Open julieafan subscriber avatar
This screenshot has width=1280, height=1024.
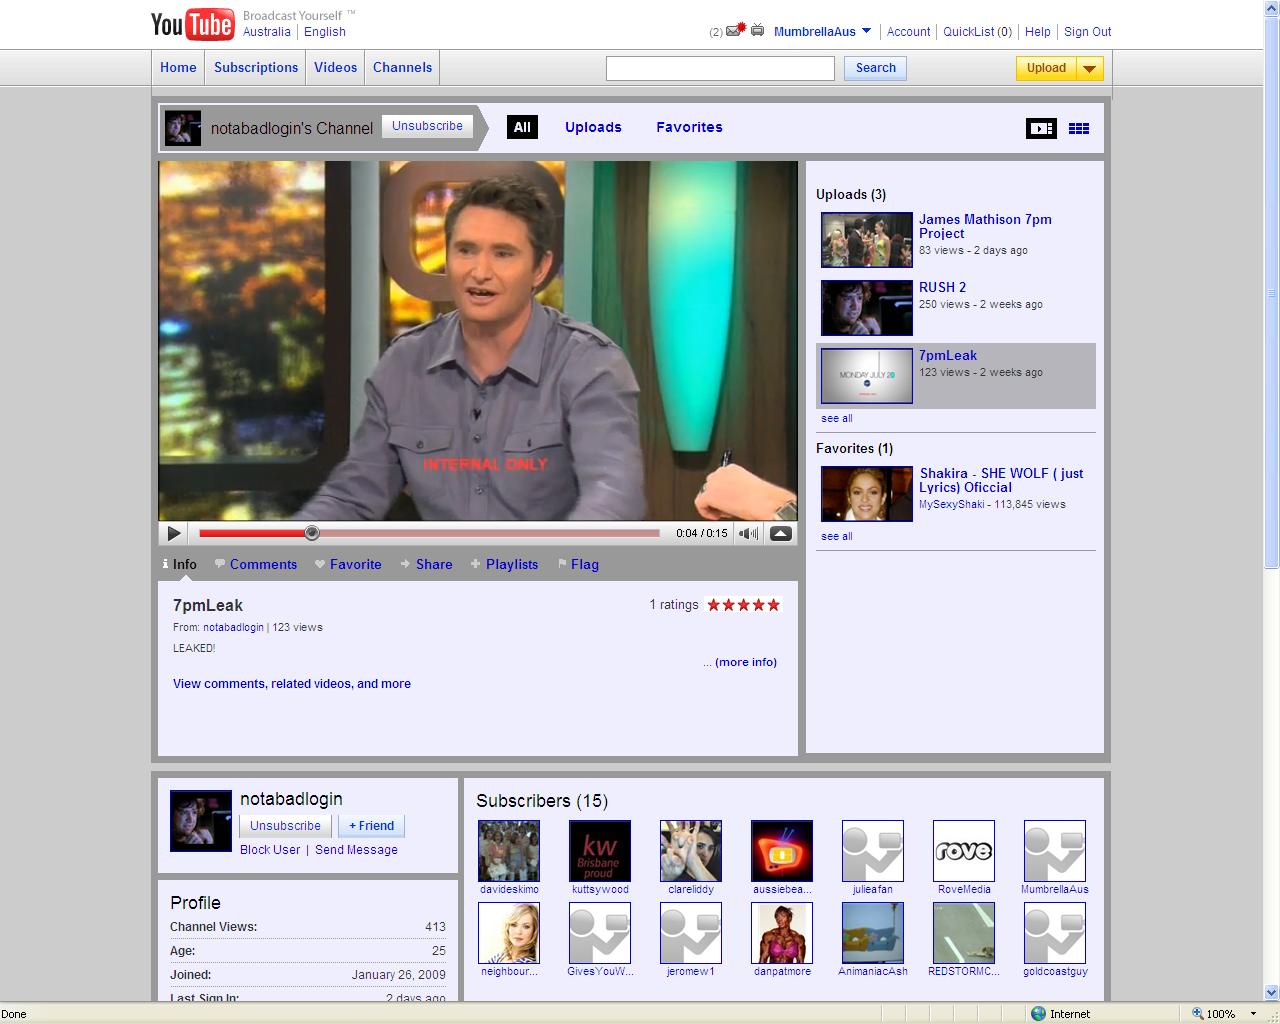click(x=873, y=851)
